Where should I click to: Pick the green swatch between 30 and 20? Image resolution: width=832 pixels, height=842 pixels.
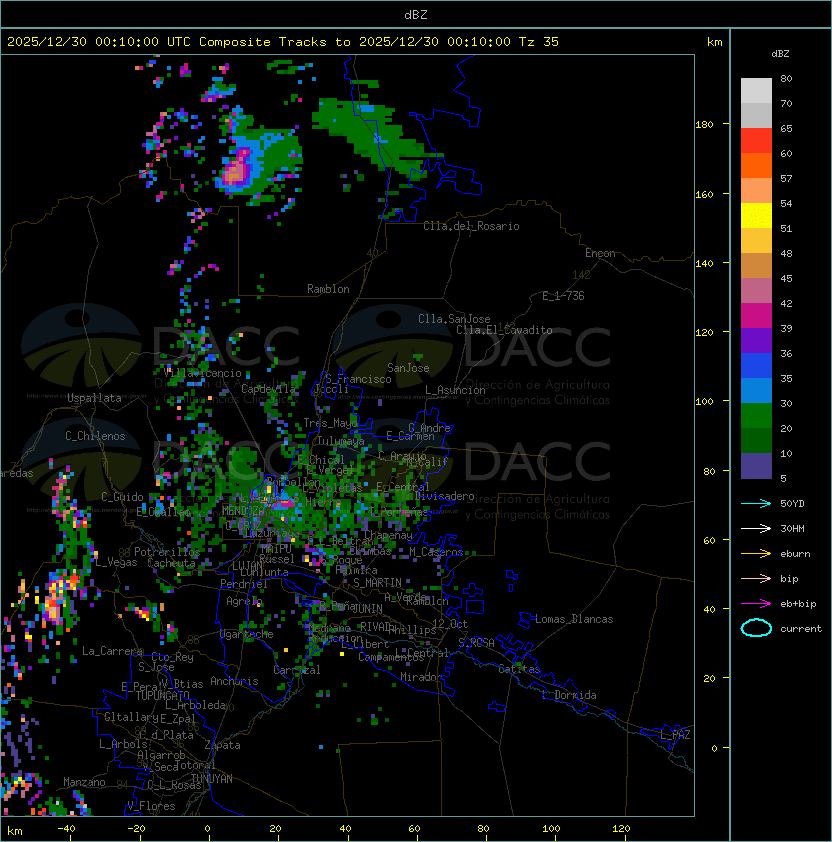click(x=756, y=416)
